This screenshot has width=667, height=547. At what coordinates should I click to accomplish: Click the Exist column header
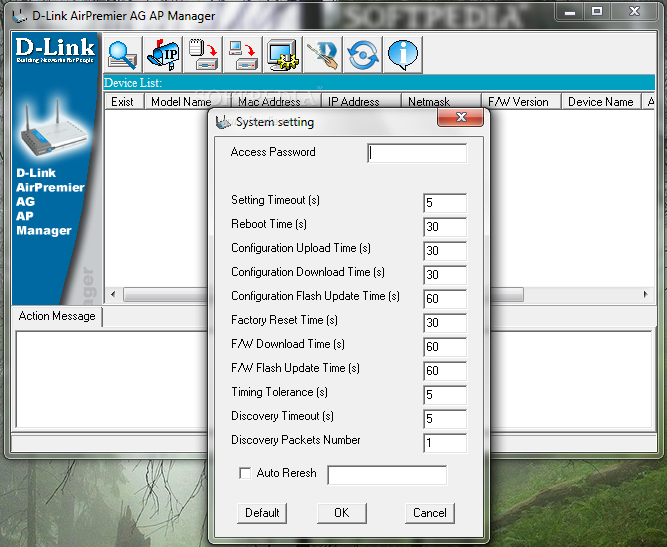click(x=123, y=102)
